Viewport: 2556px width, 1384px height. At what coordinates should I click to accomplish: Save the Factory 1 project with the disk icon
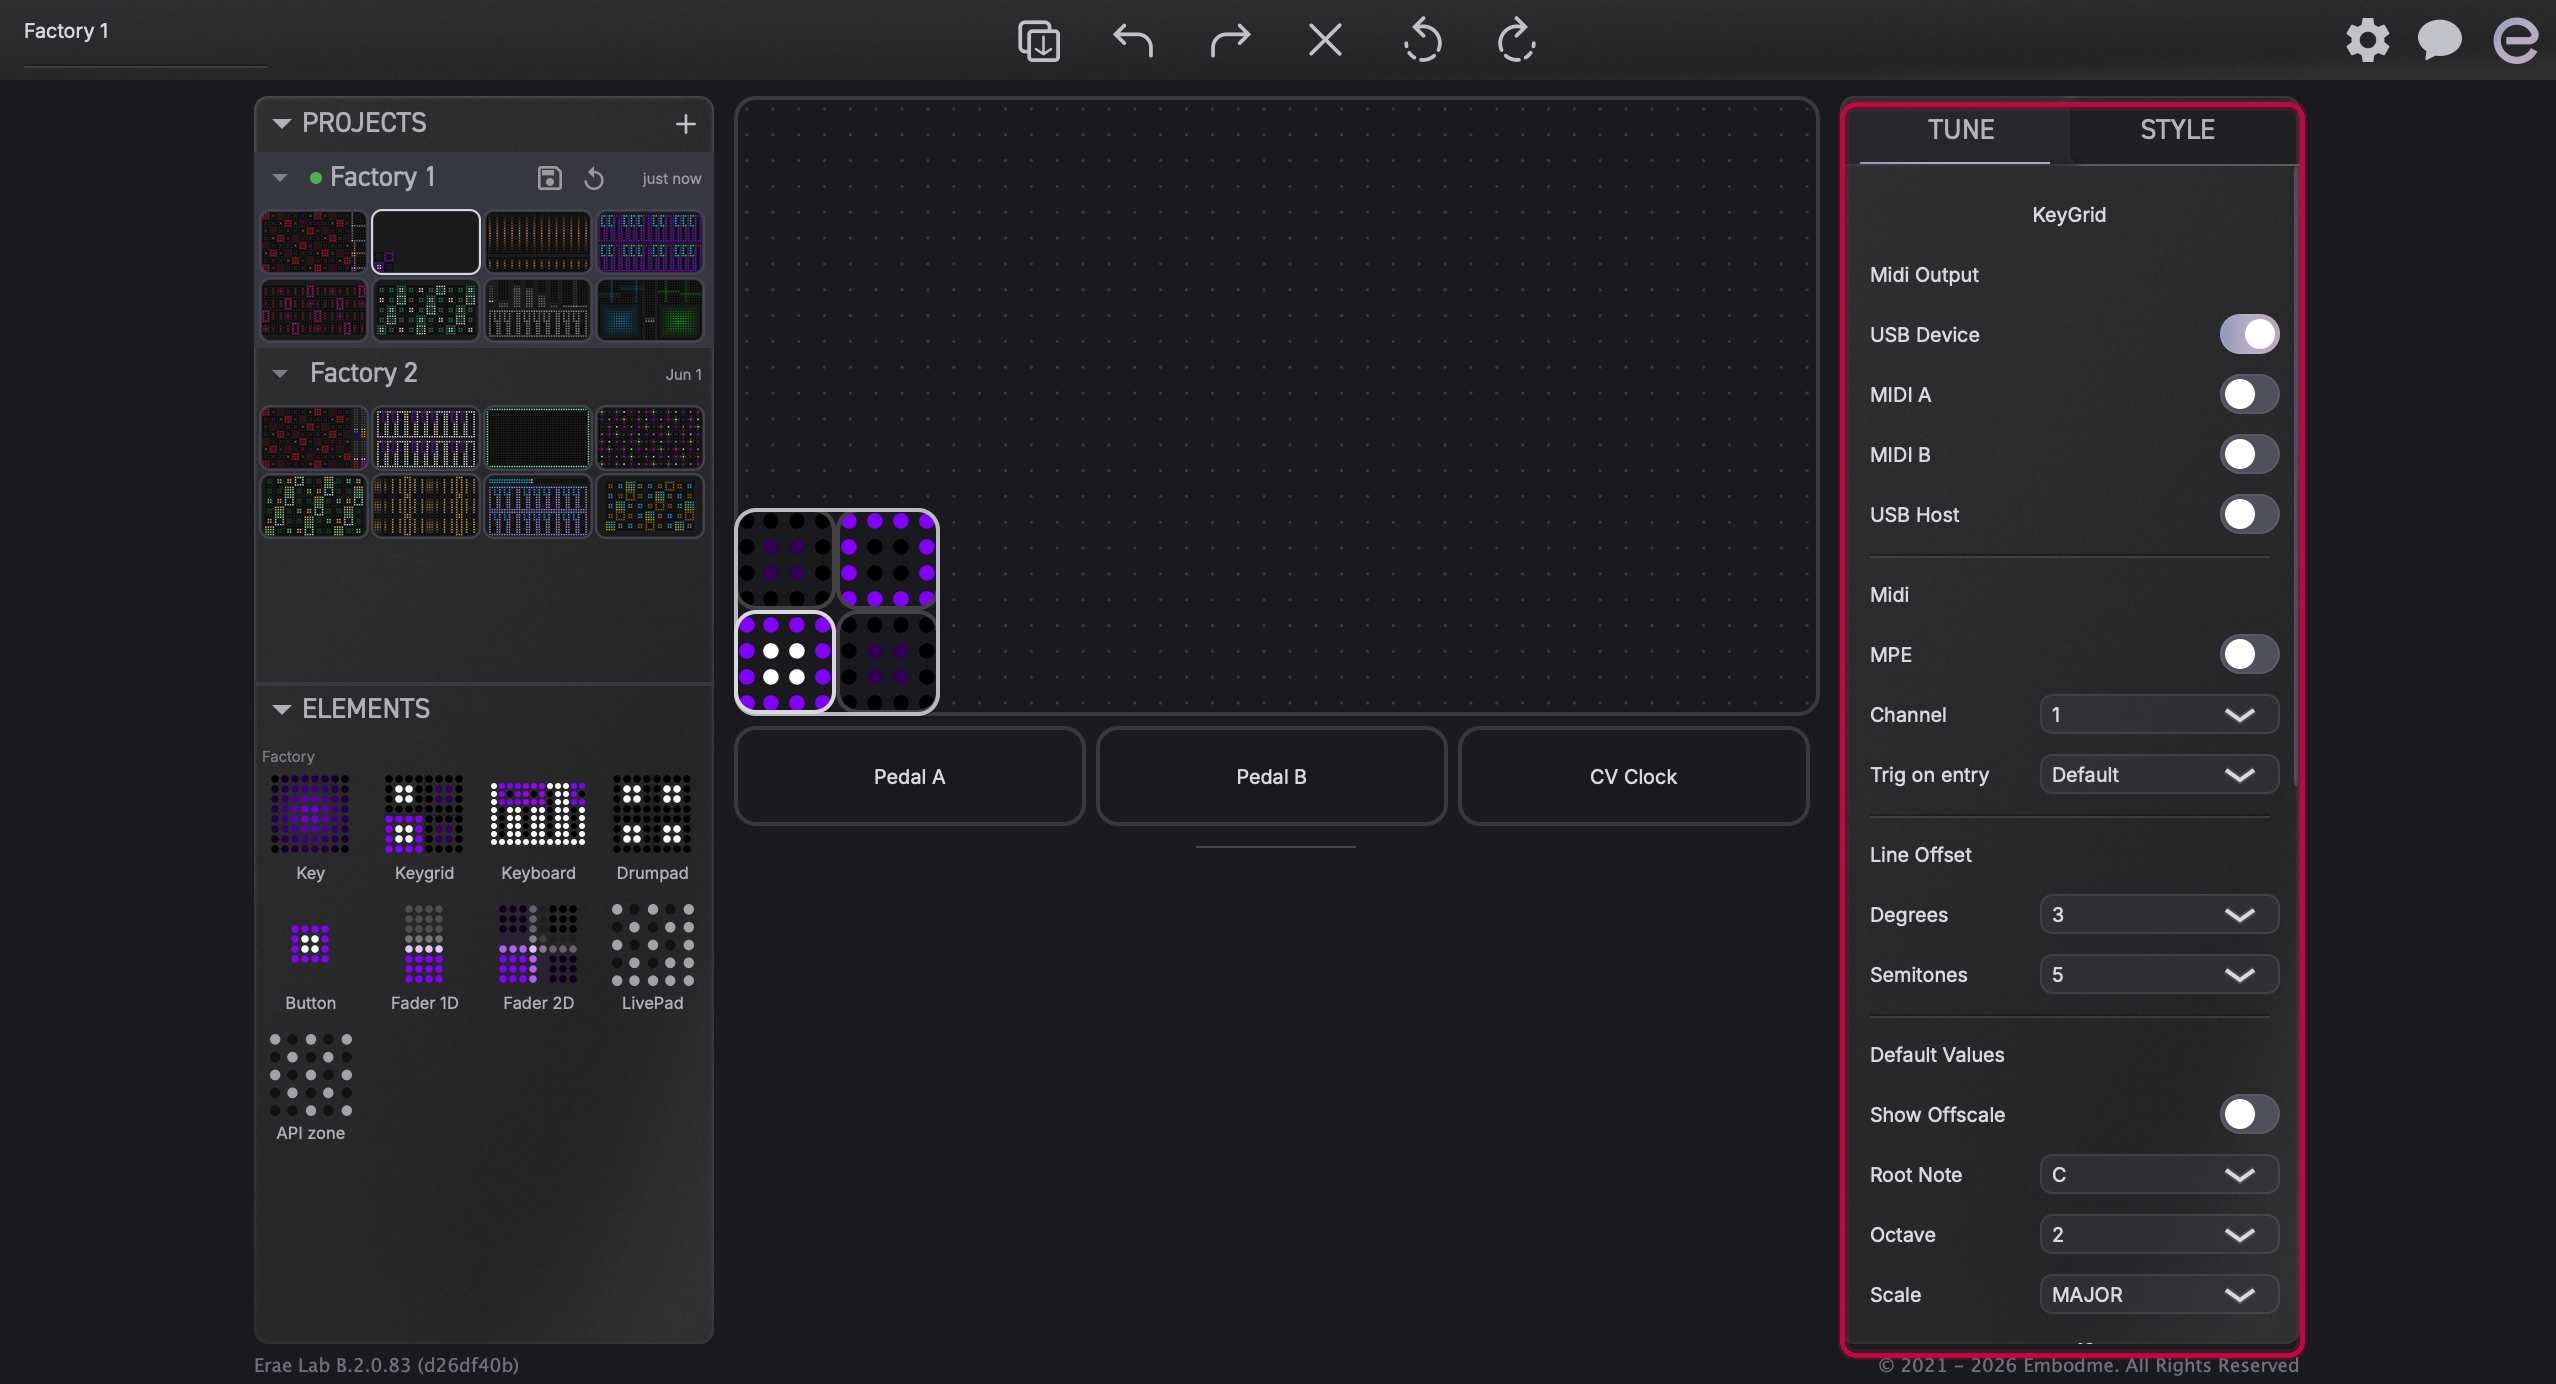pos(550,178)
